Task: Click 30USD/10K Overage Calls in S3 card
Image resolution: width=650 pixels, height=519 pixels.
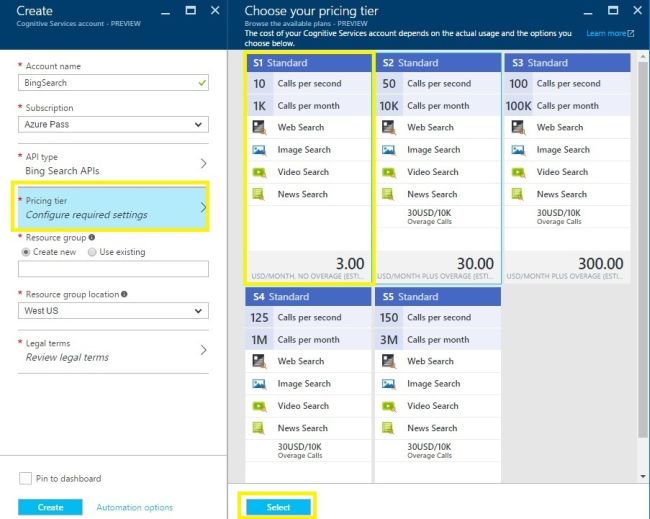Action: point(559,217)
